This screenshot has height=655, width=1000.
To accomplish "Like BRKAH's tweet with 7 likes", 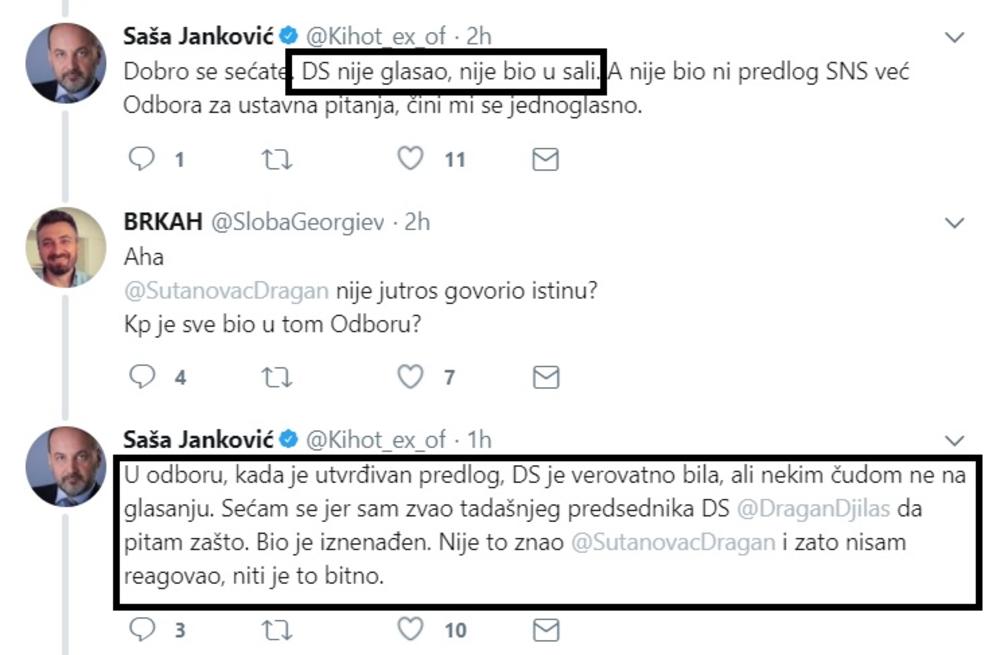I will click(x=411, y=376).
